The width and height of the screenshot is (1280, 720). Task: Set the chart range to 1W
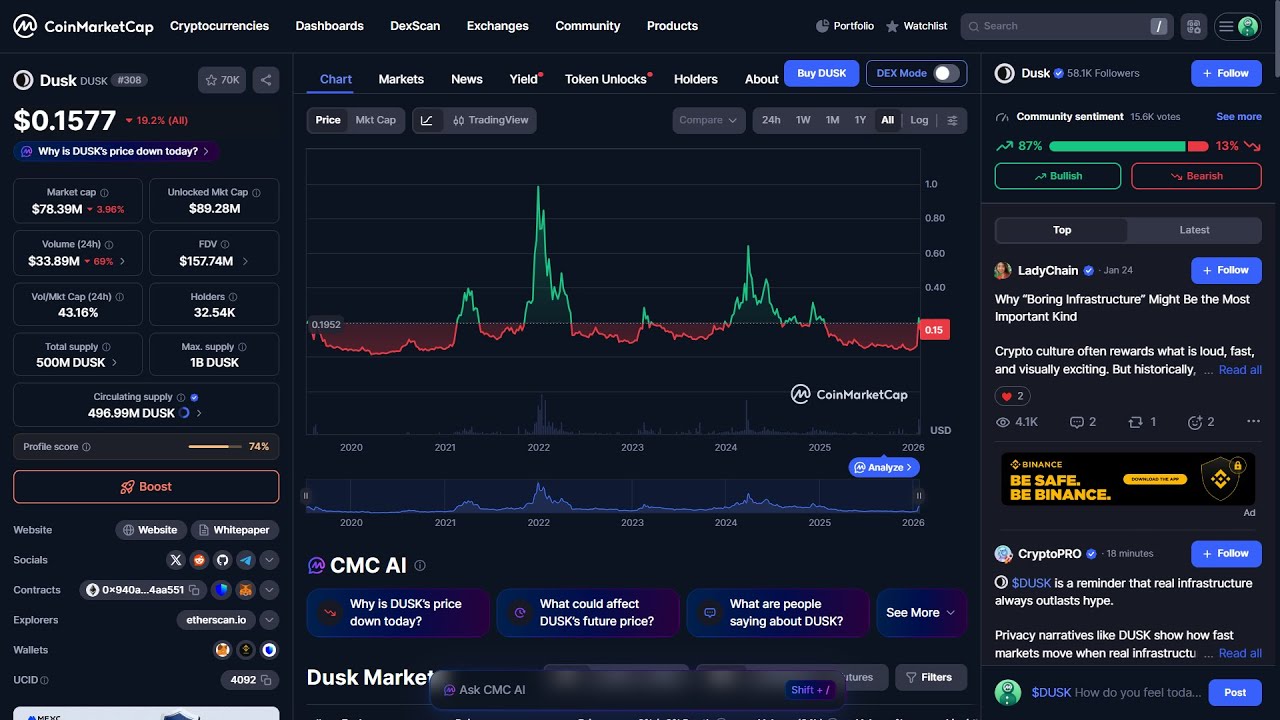803,120
